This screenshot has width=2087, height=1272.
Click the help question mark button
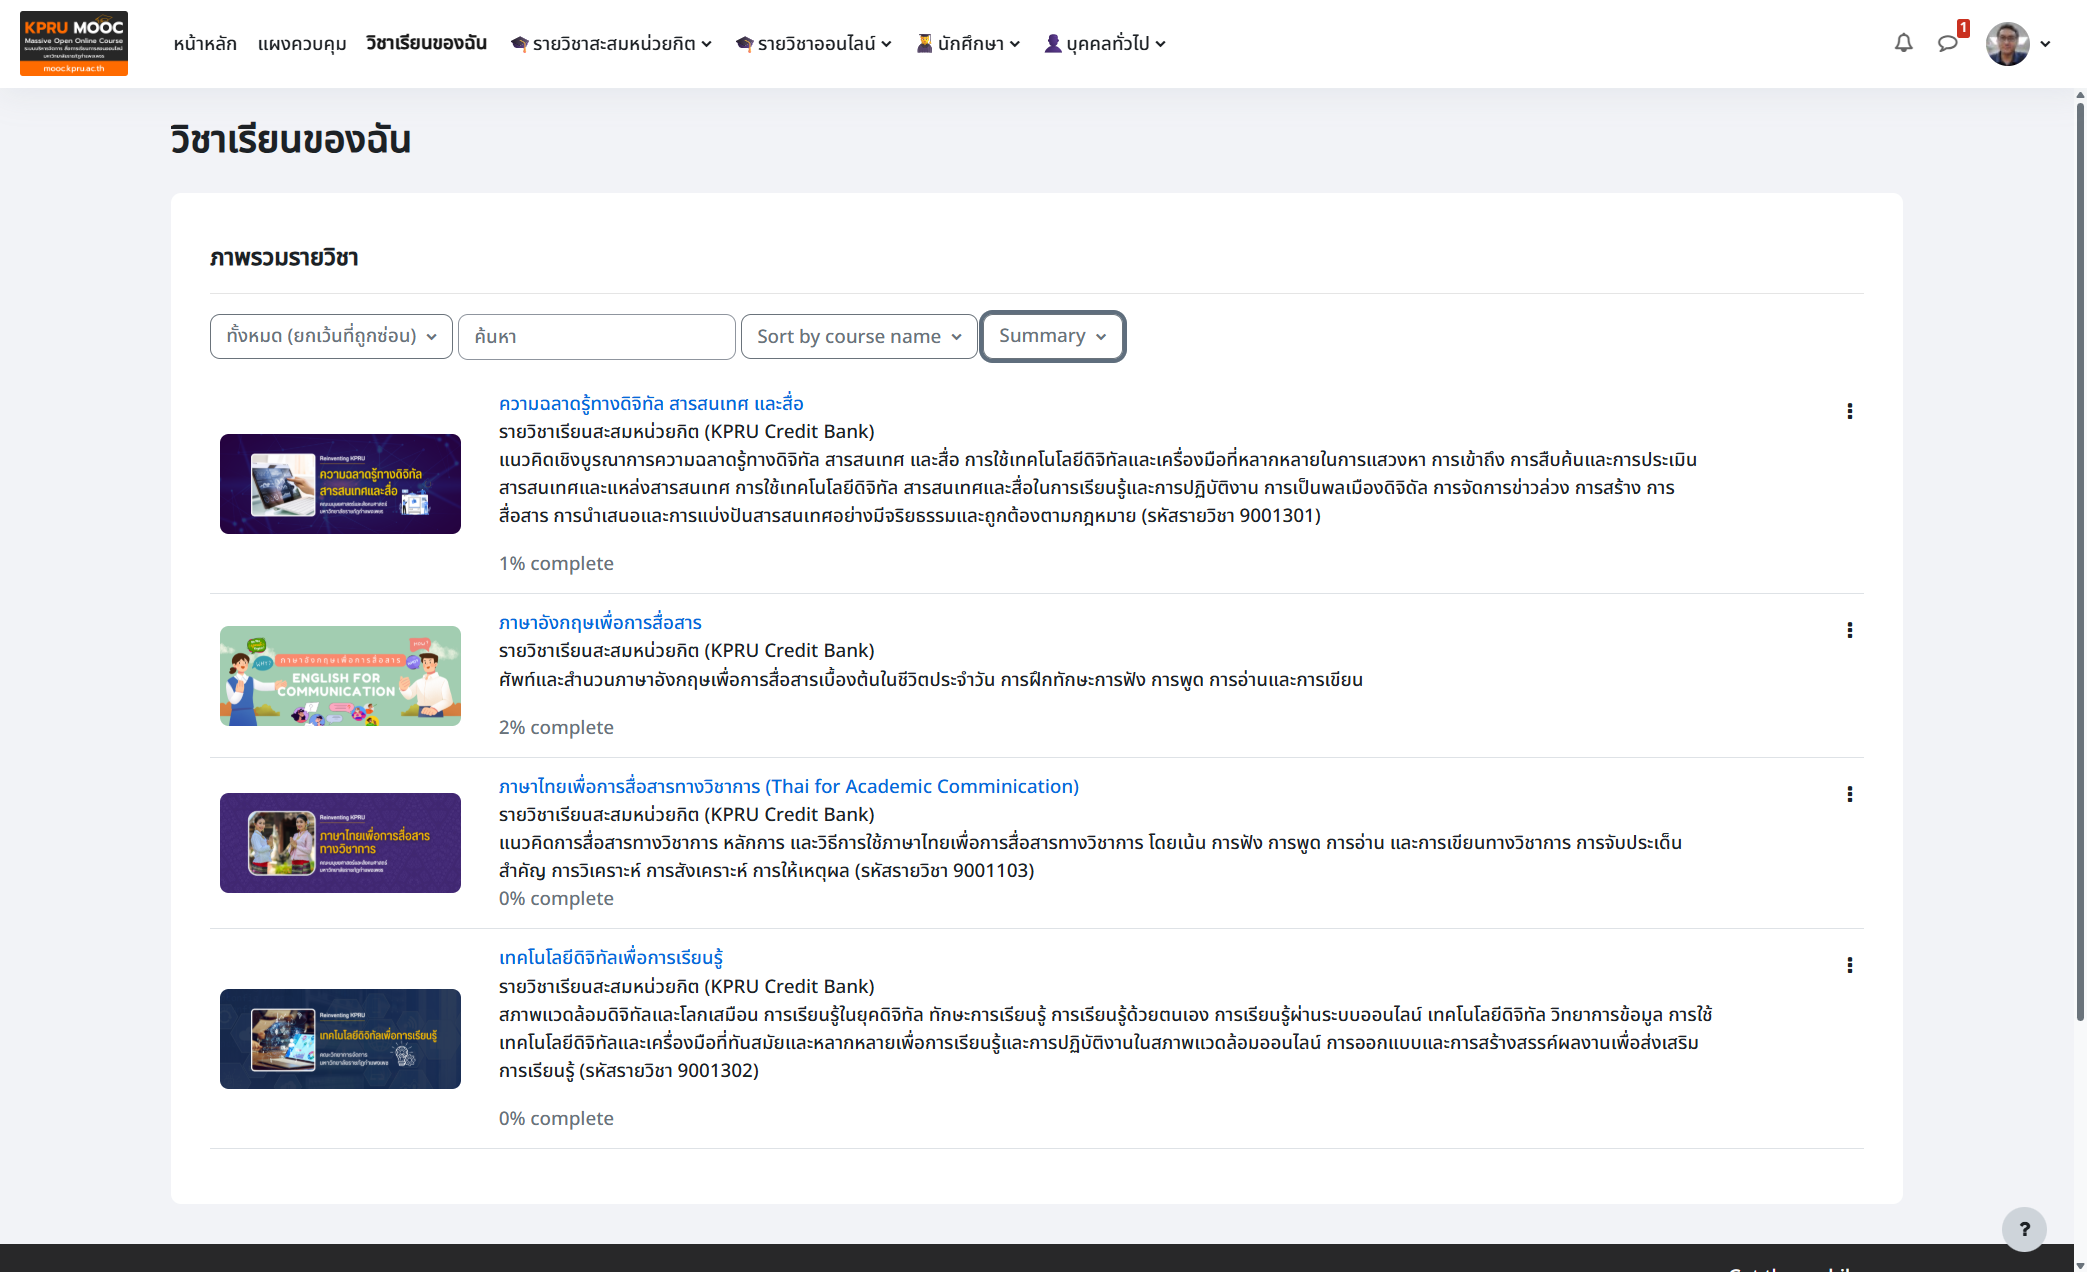[x=2024, y=1229]
